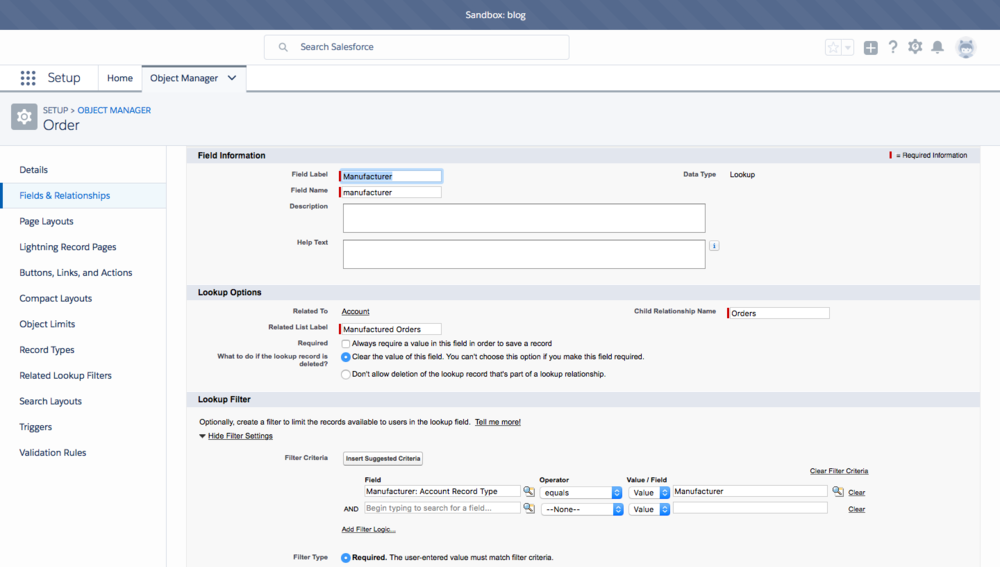Open the Setup gear icon in header
Viewport: 1000px width, 567px height.
pyautogui.click(x=915, y=47)
